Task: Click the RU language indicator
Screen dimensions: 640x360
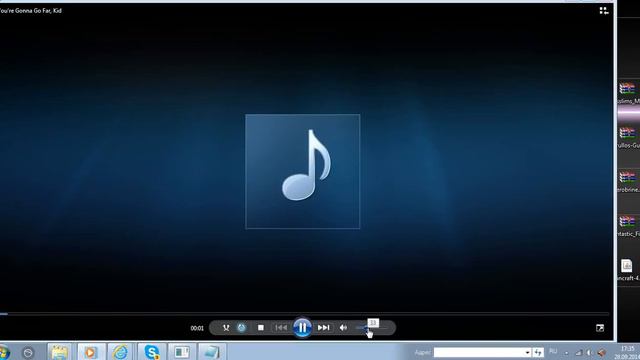Action: click(x=553, y=351)
